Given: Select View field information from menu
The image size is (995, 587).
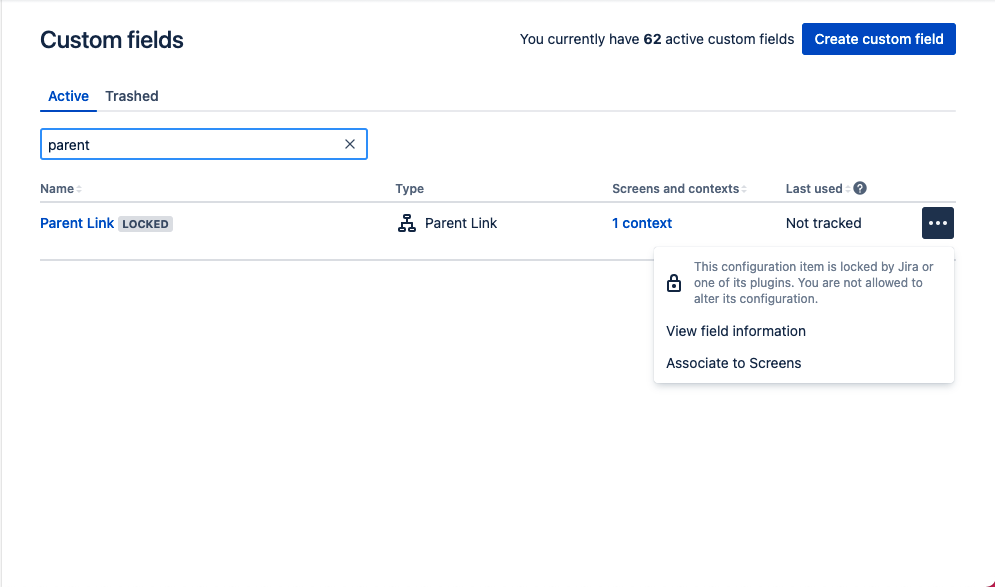Looking at the screenshot, I should (x=735, y=331).
